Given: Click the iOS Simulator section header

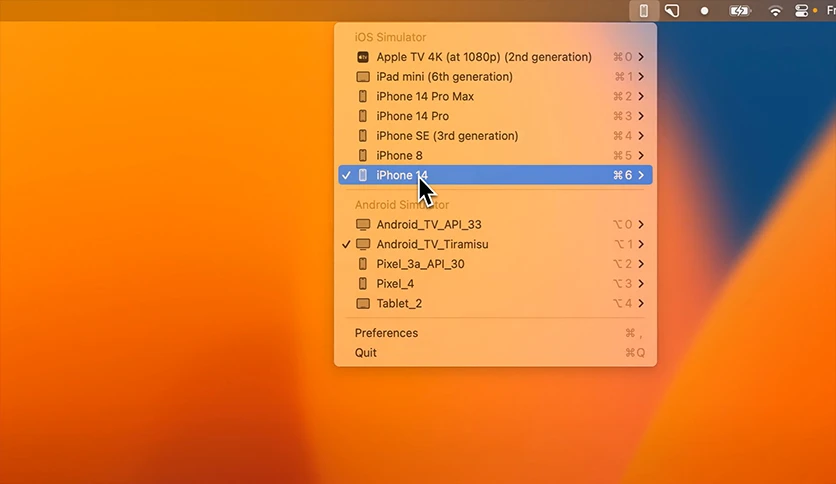Looking at the screenshot, I should [x=390, y=37].
